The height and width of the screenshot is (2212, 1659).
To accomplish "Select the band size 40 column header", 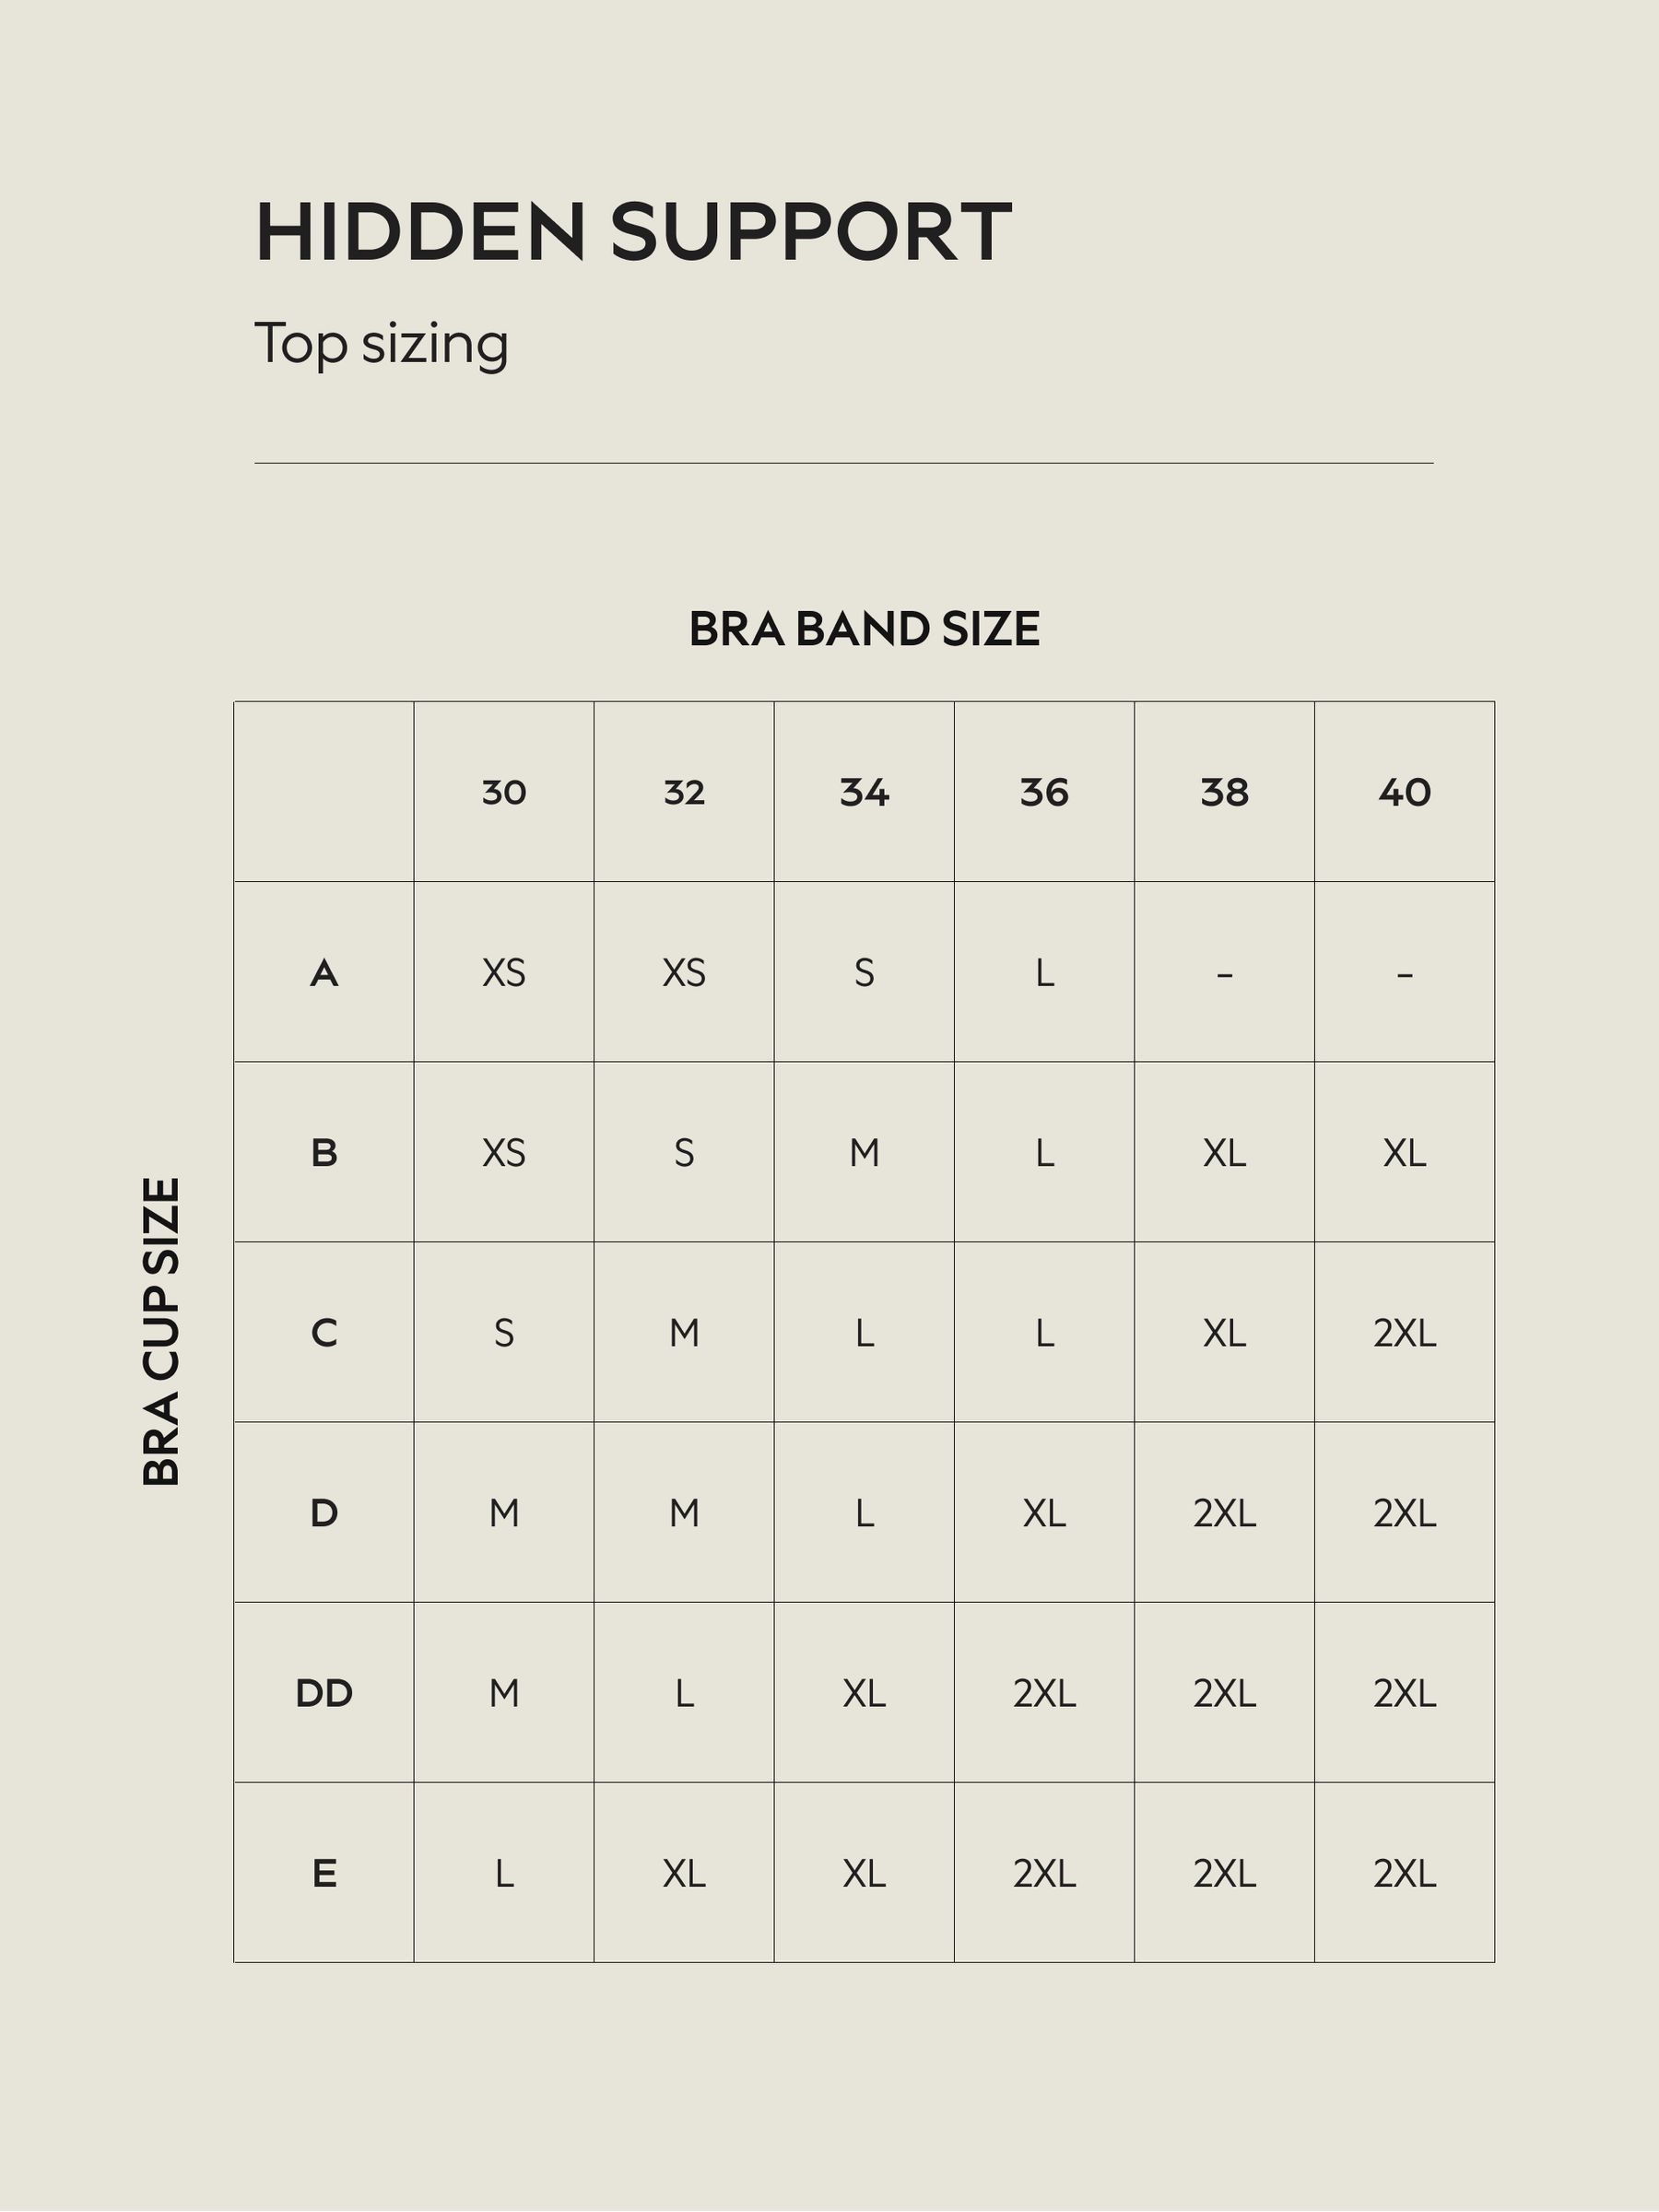I will (x=1404, y=792).
